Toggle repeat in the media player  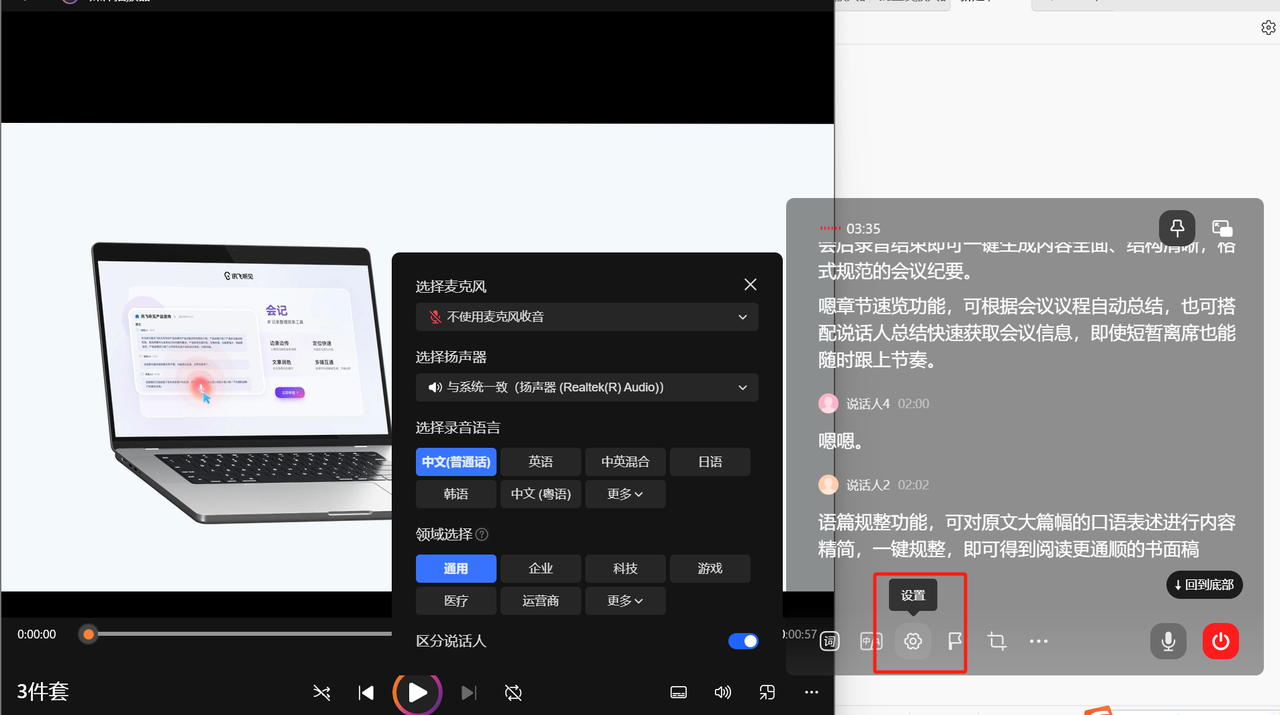pyautogui.click(x=514, y=692)
